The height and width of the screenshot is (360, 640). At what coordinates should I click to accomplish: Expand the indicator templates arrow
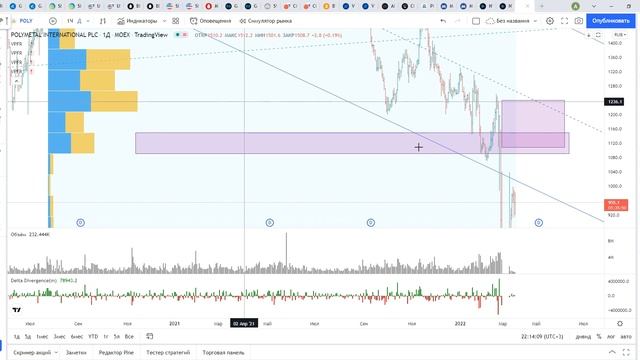pos(164,21)
